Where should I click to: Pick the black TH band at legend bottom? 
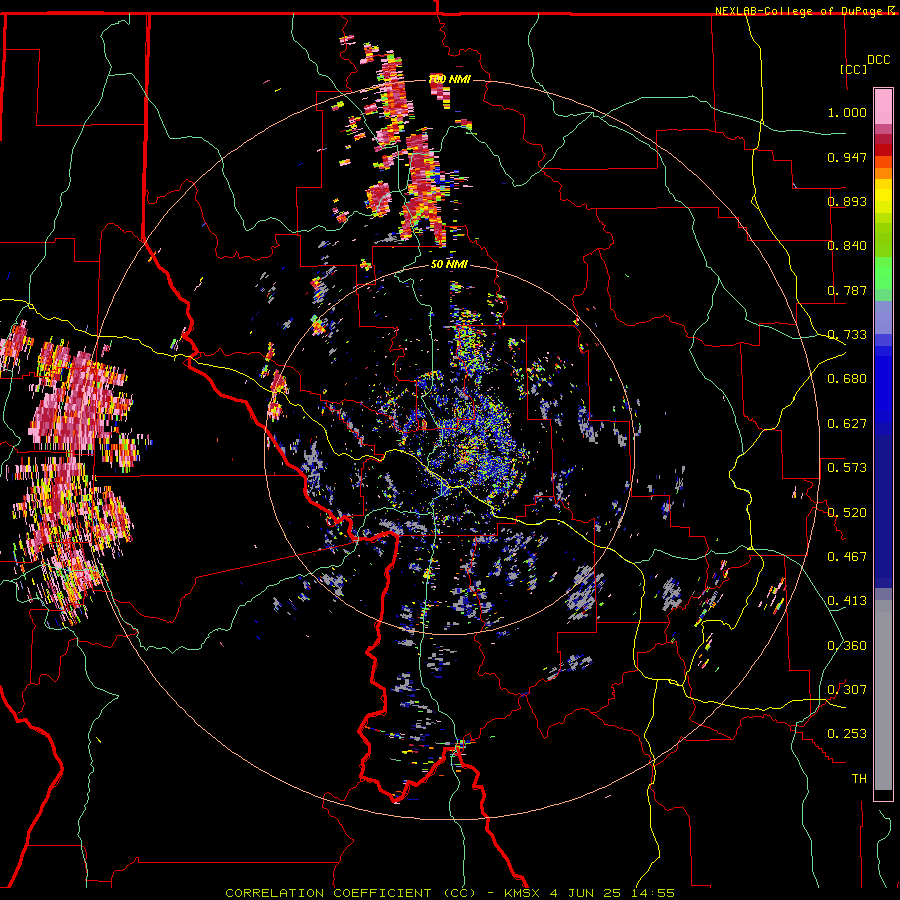point(883,794)
